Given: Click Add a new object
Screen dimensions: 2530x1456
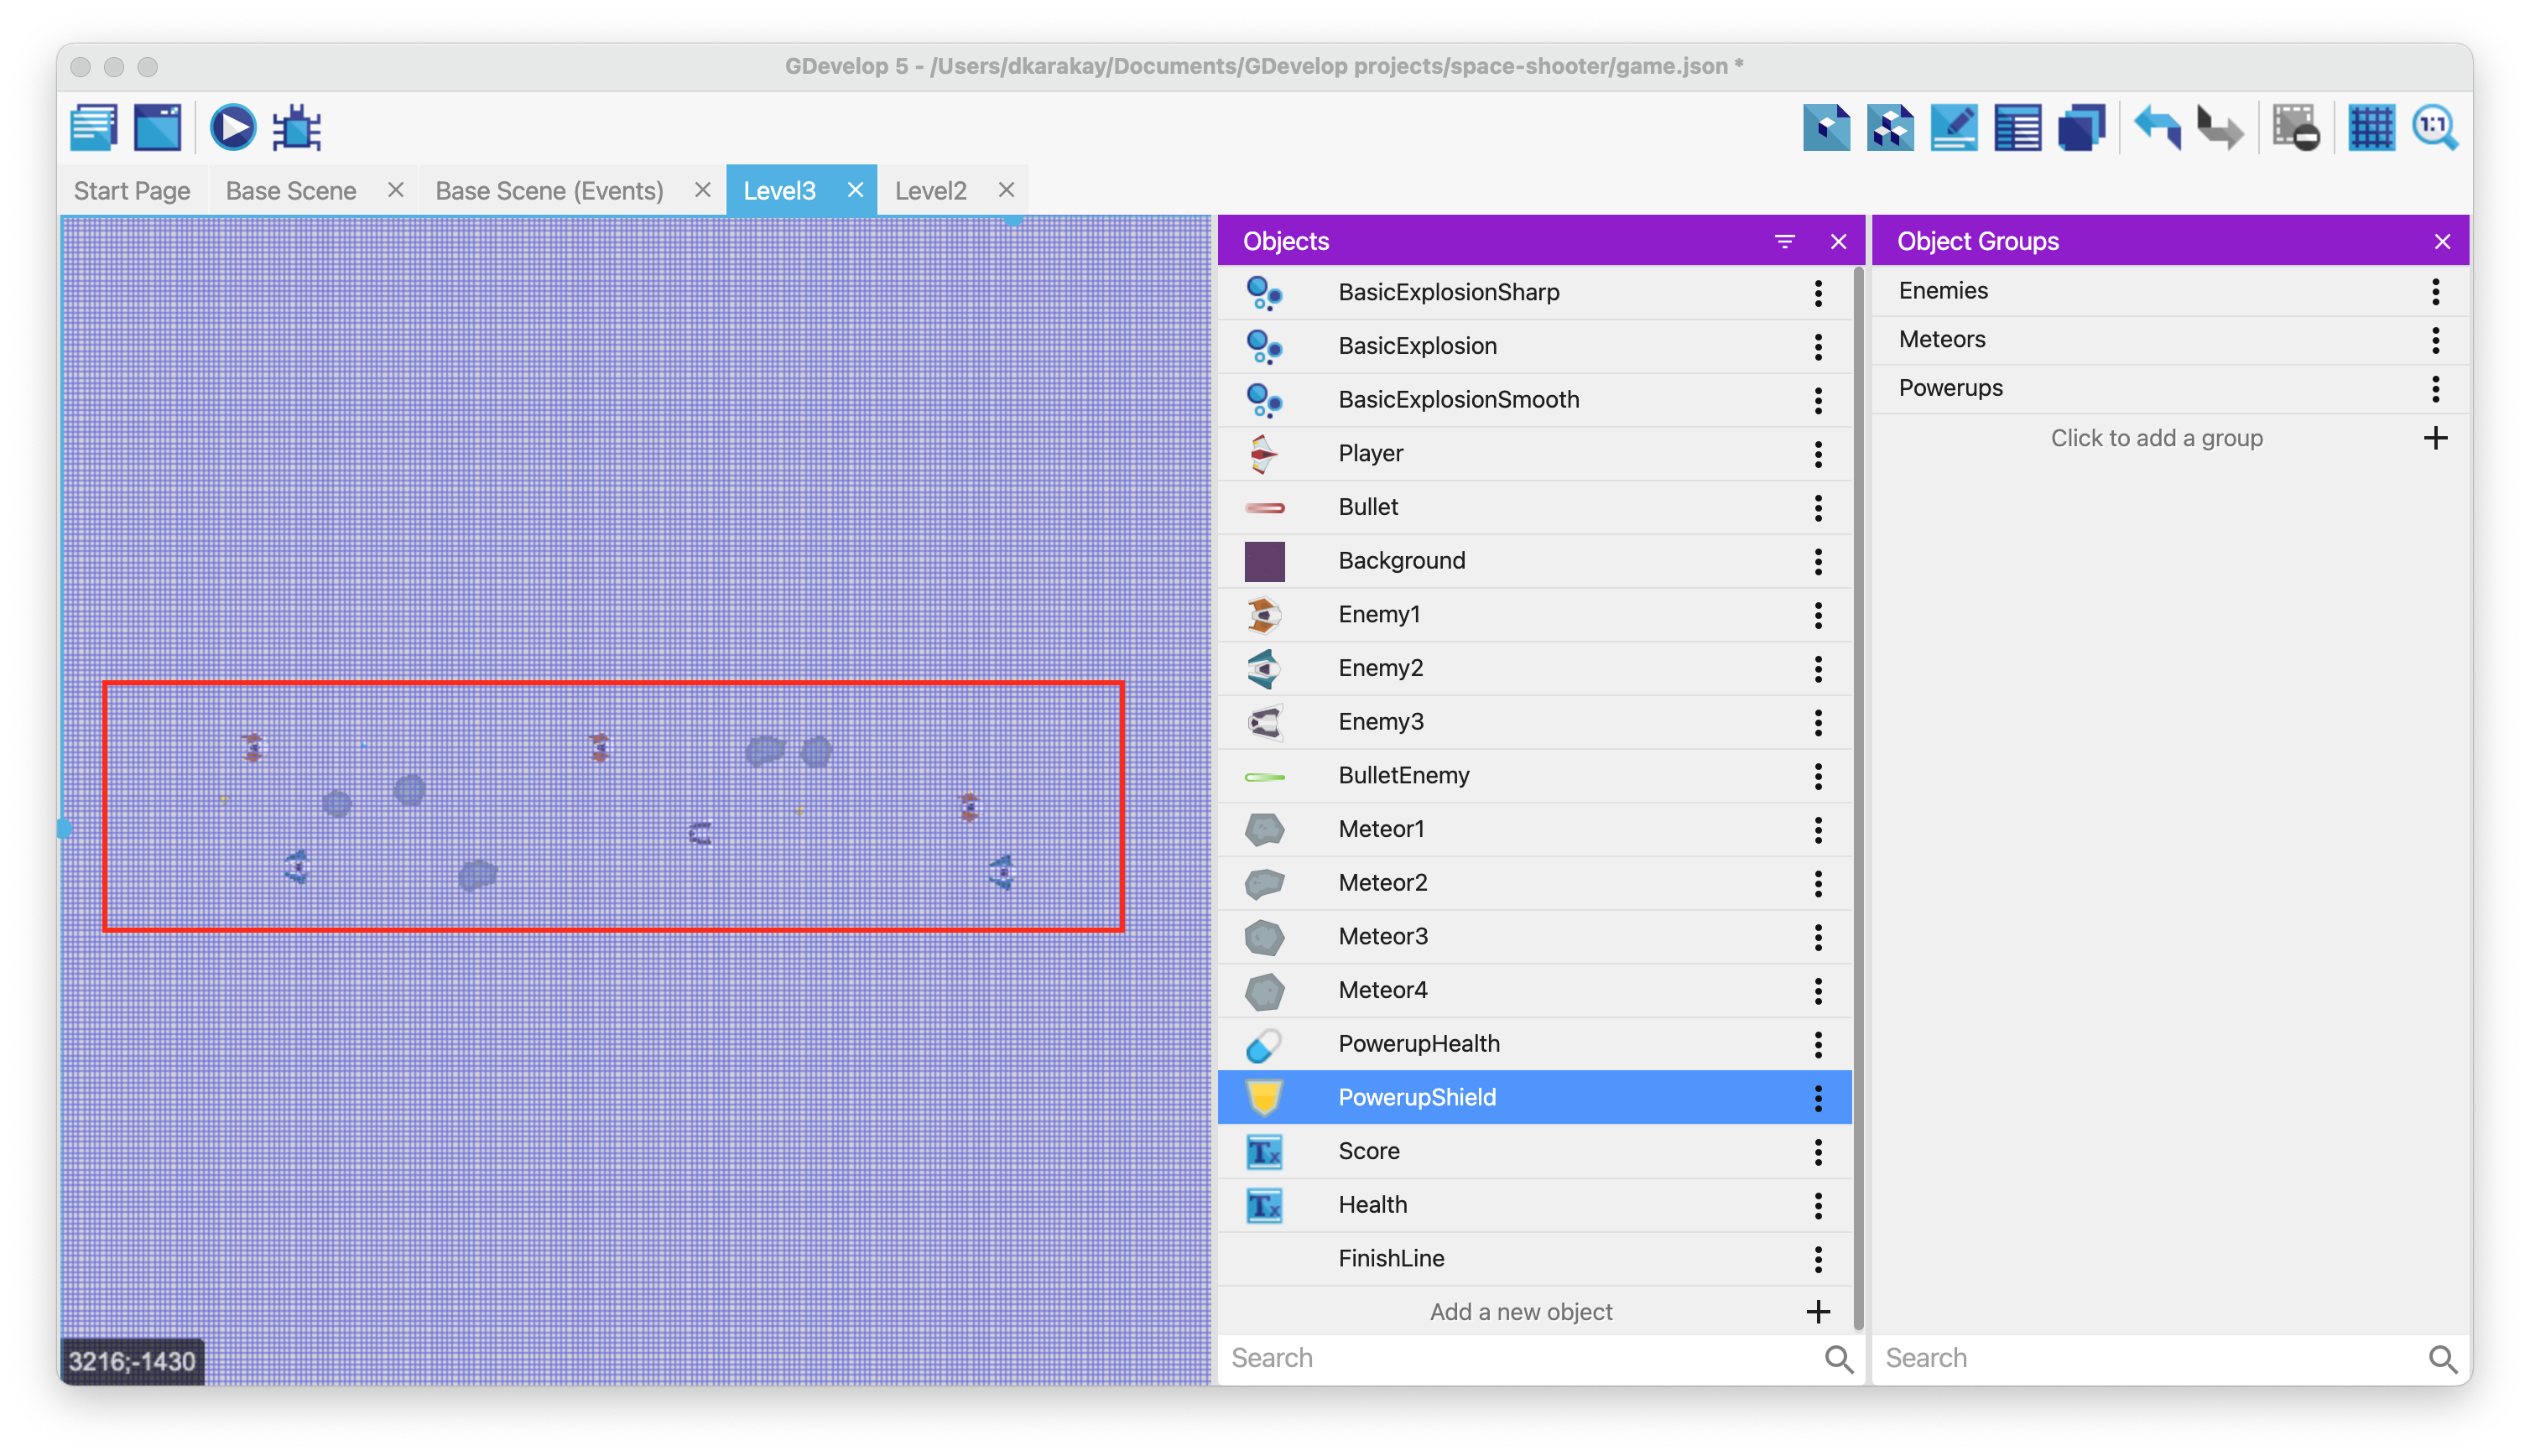Looking at the screenshot, I should (1520, 1312).
